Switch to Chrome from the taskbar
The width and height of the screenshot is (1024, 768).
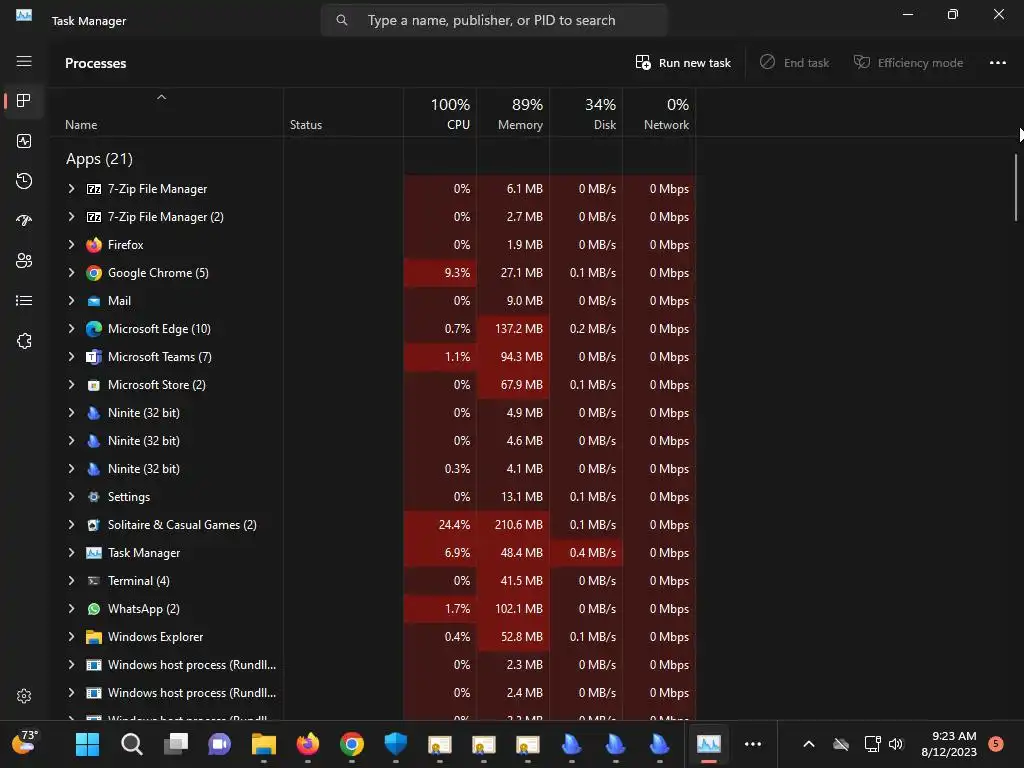[352, 744]
